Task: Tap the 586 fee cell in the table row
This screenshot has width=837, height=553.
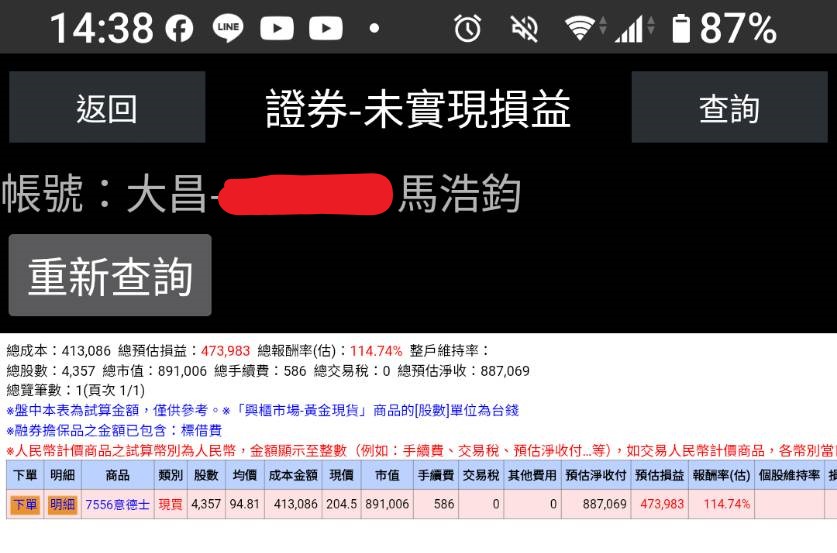Action: point(436,504)
